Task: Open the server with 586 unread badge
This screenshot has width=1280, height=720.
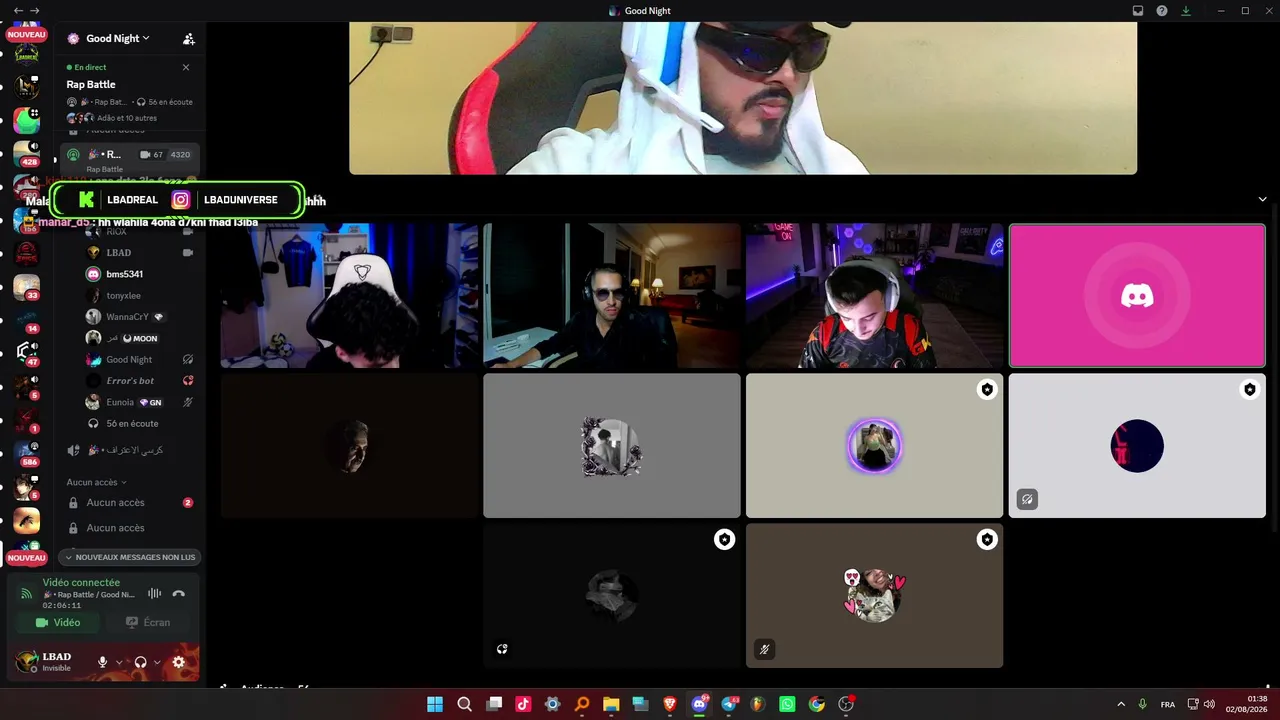Action: 27,454
